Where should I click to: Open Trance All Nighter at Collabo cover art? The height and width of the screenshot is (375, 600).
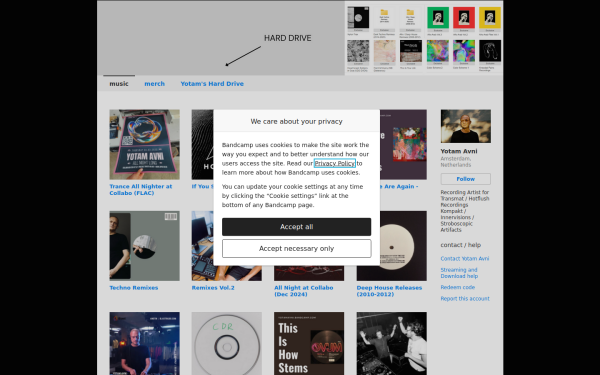[144, 145]
